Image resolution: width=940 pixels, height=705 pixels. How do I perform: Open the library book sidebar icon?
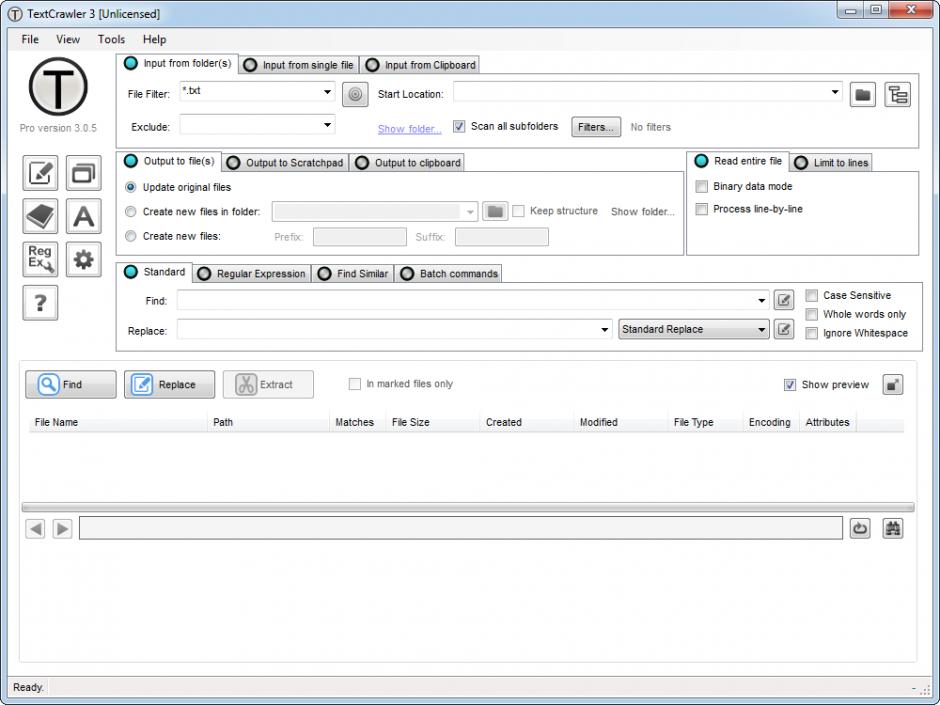point(40,216)
